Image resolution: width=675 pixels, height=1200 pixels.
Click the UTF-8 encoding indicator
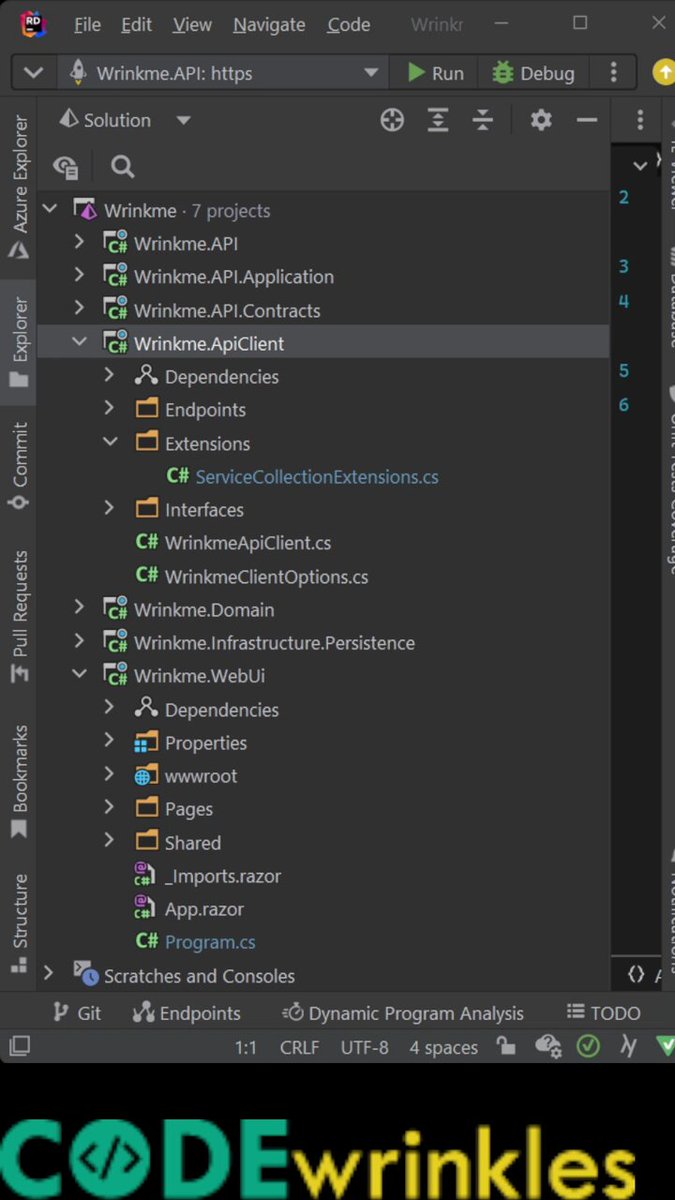[x=364, y=1047]
